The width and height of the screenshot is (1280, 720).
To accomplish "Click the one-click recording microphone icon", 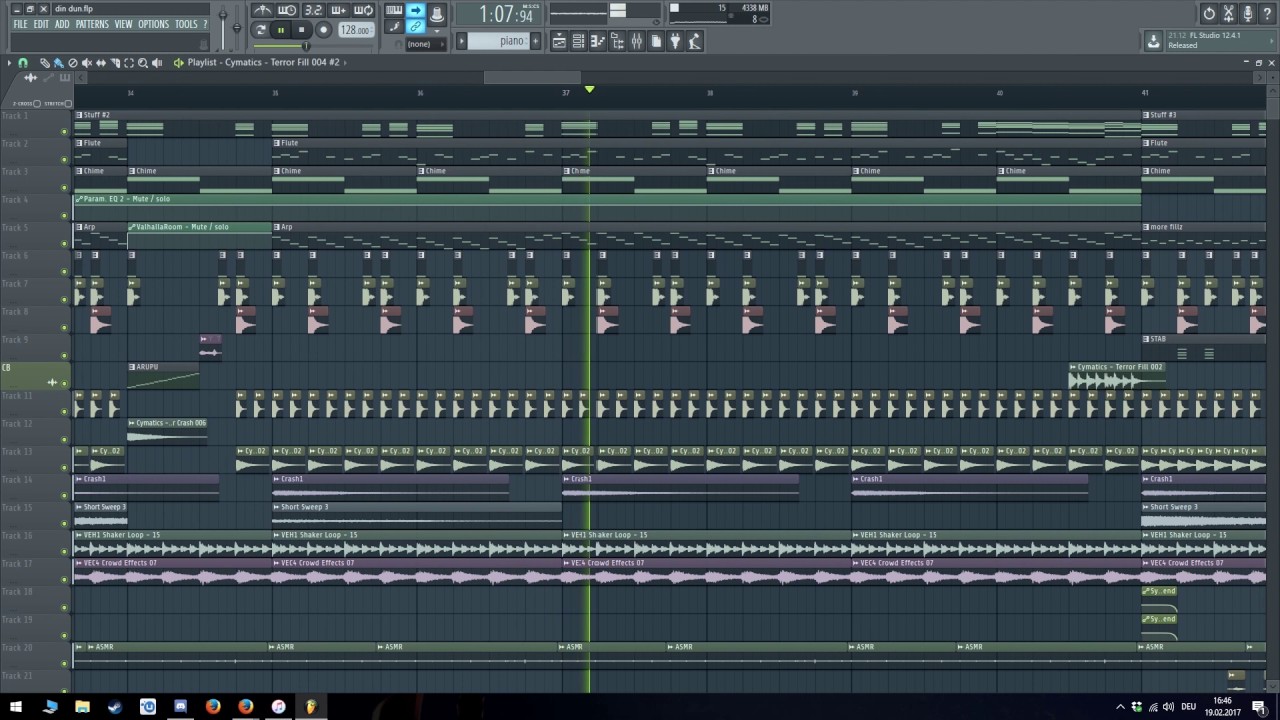I will pos(1248,13).
